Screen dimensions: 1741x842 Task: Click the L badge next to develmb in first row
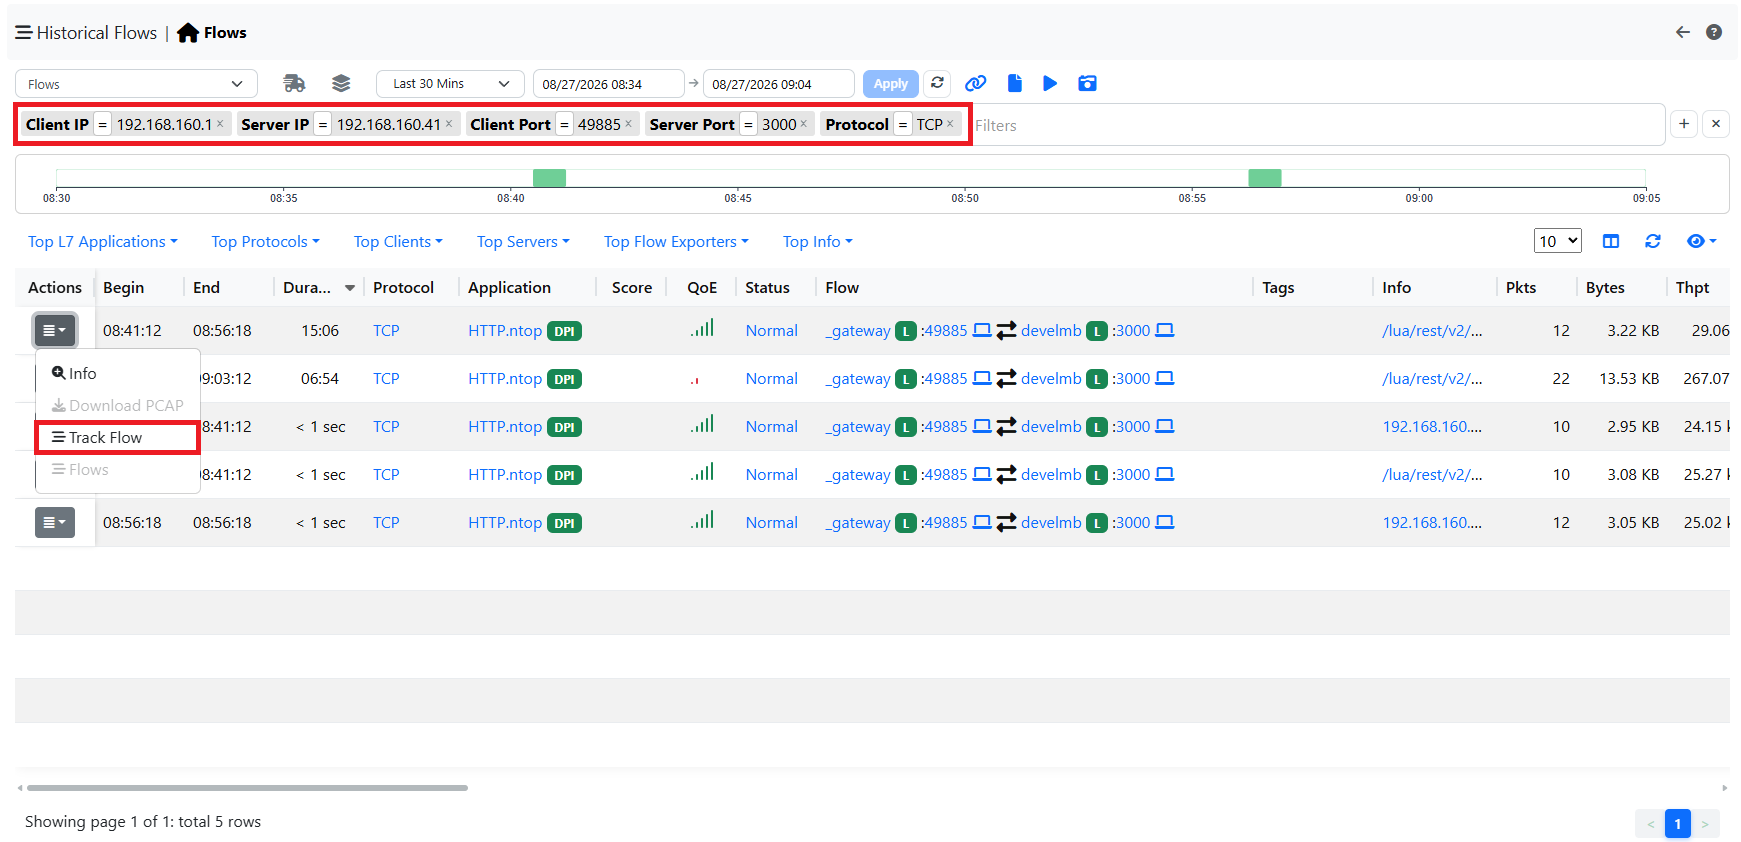point(1097,331)
